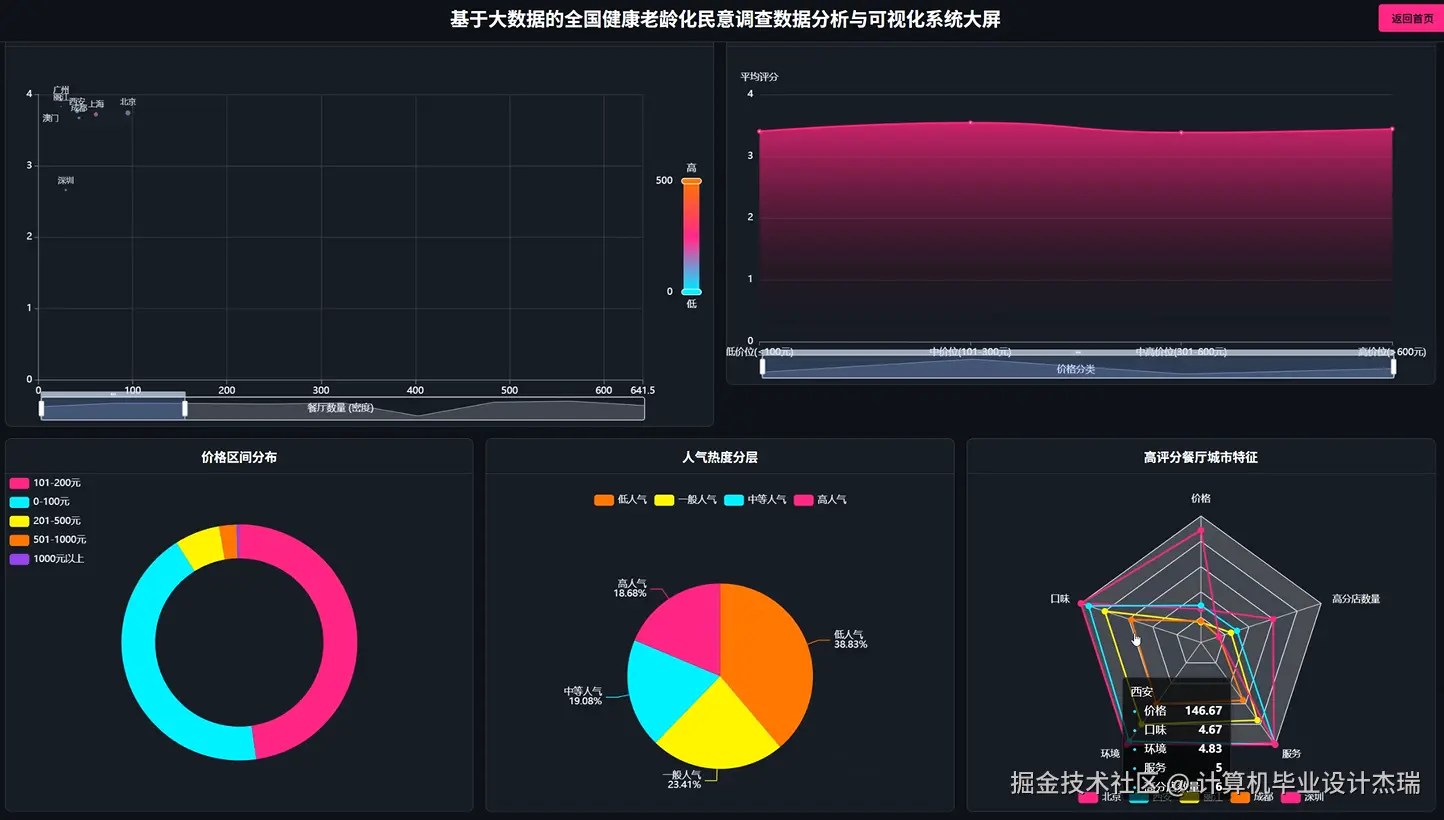Click the left handle of 餐厅数量 slider
Image resolution: width=1444 pixels, height=820 pixels.
point(42,408)
